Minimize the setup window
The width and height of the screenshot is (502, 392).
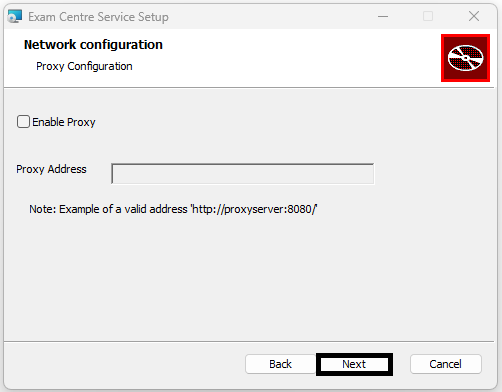(383, 16)
